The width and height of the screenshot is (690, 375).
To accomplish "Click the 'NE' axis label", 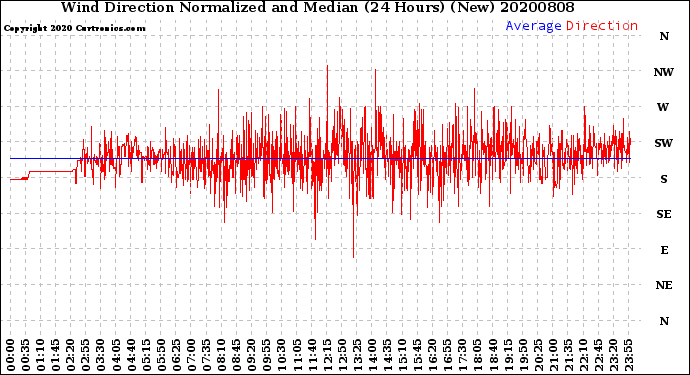I will point(664,286).
